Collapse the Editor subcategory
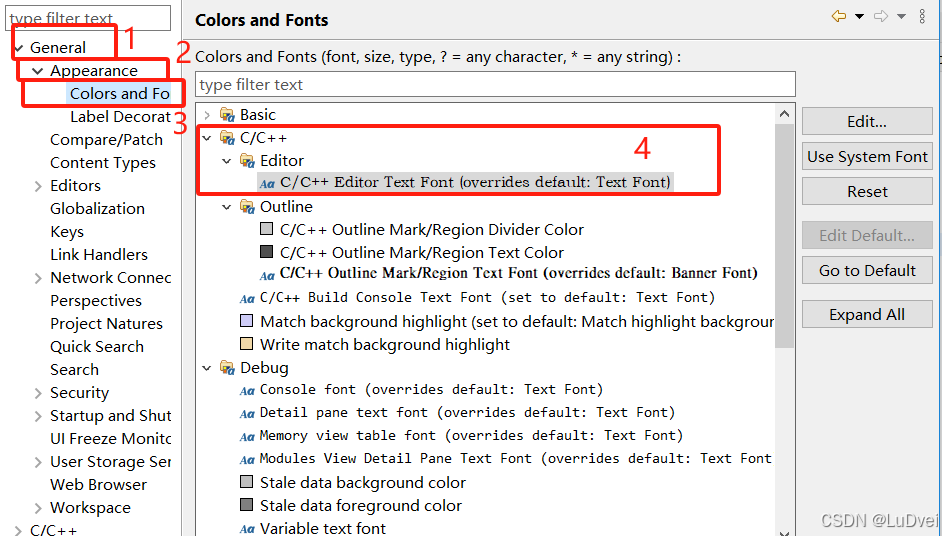 point(226,161)
